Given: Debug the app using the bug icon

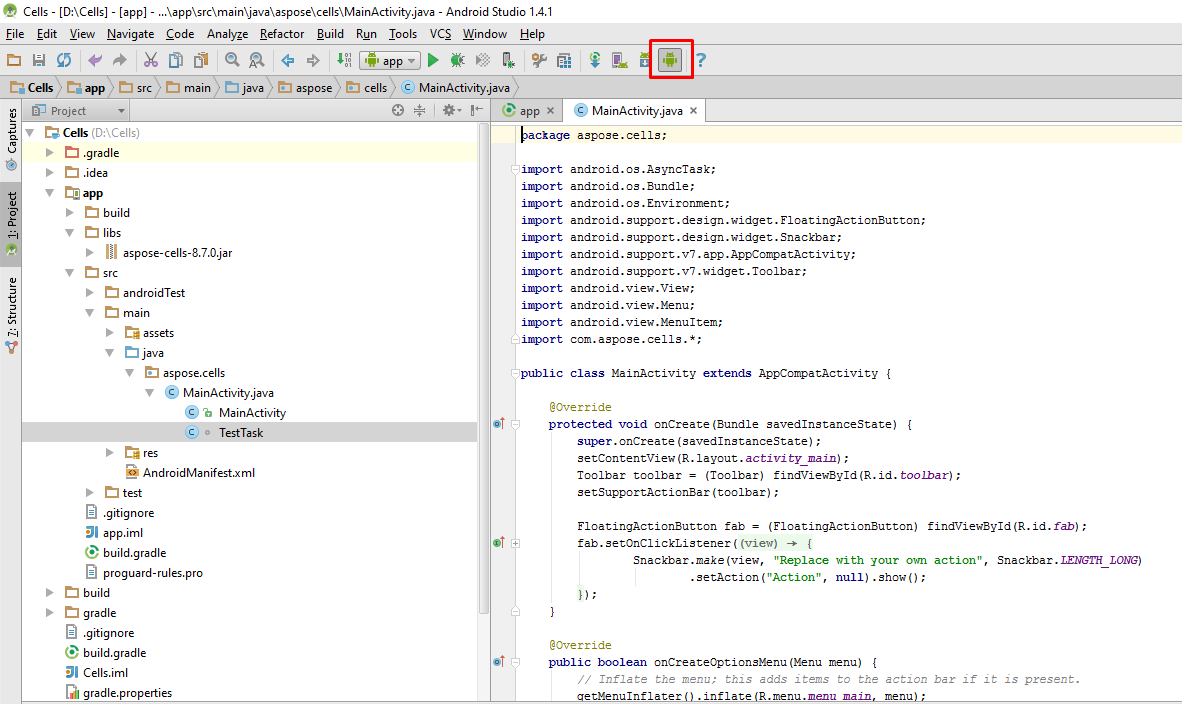Looking at the screenshot, I should [457, 60].
